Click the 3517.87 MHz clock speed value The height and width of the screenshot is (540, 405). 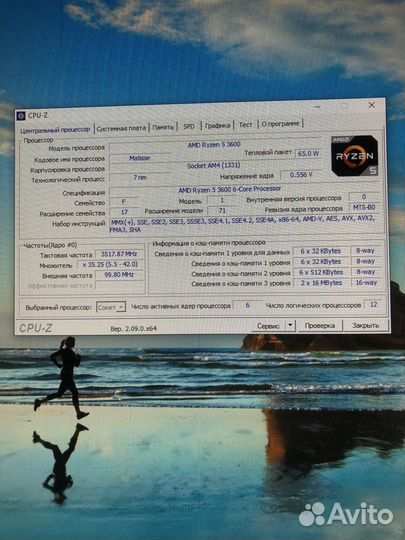119,254
